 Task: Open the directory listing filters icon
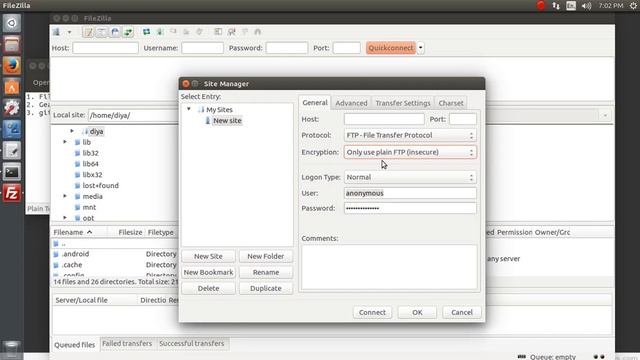pos(218,32)
